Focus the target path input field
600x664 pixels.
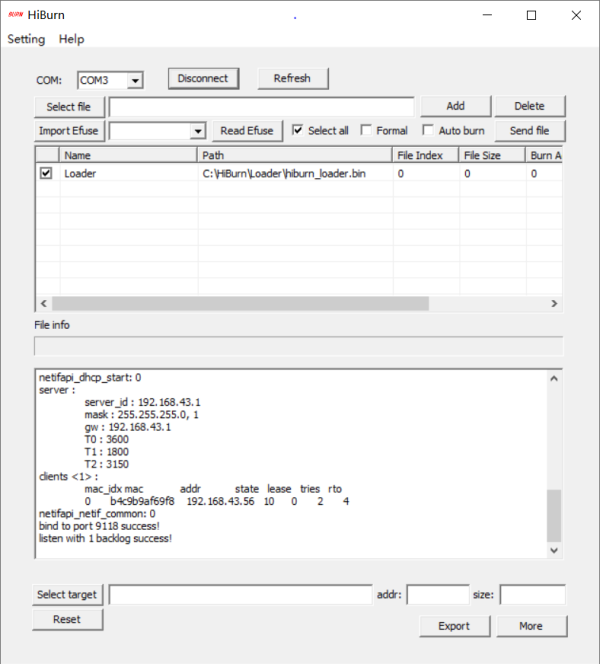241,595
